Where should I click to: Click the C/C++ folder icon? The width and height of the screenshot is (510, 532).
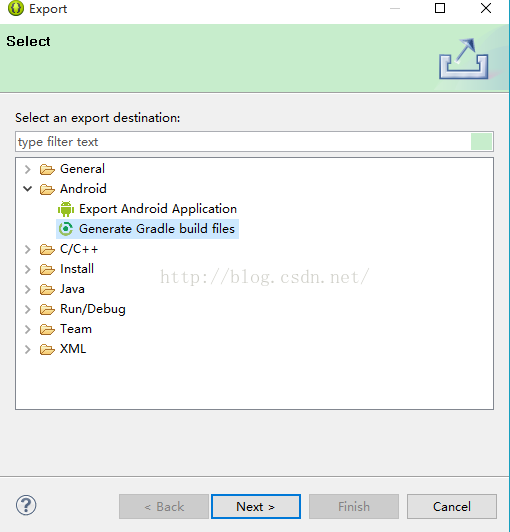pyautogui.click(x=47, y=249)
